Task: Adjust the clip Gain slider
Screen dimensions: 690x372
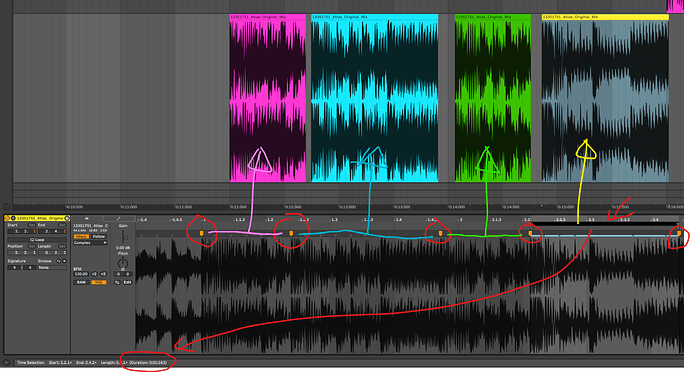Action: click(x=124, y=237)
